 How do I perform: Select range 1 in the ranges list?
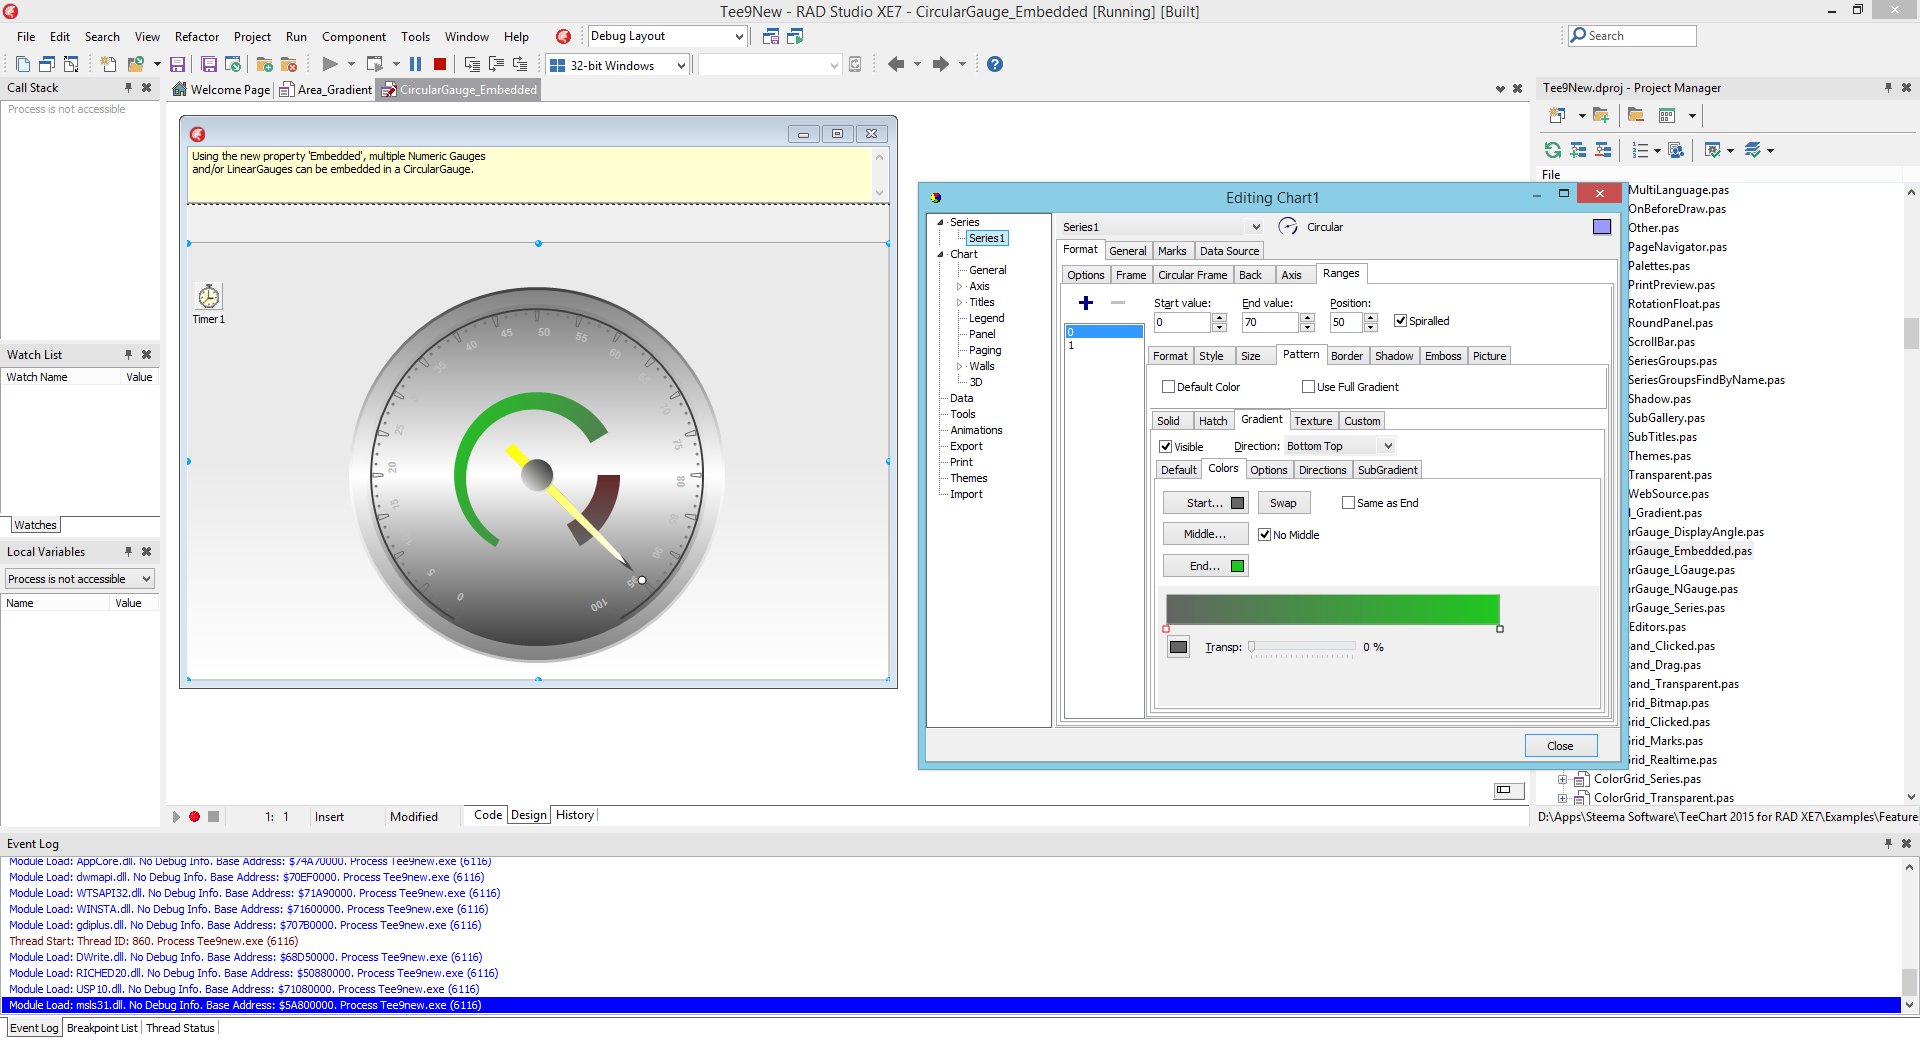pyautogui.click(x=1104, y=346)
